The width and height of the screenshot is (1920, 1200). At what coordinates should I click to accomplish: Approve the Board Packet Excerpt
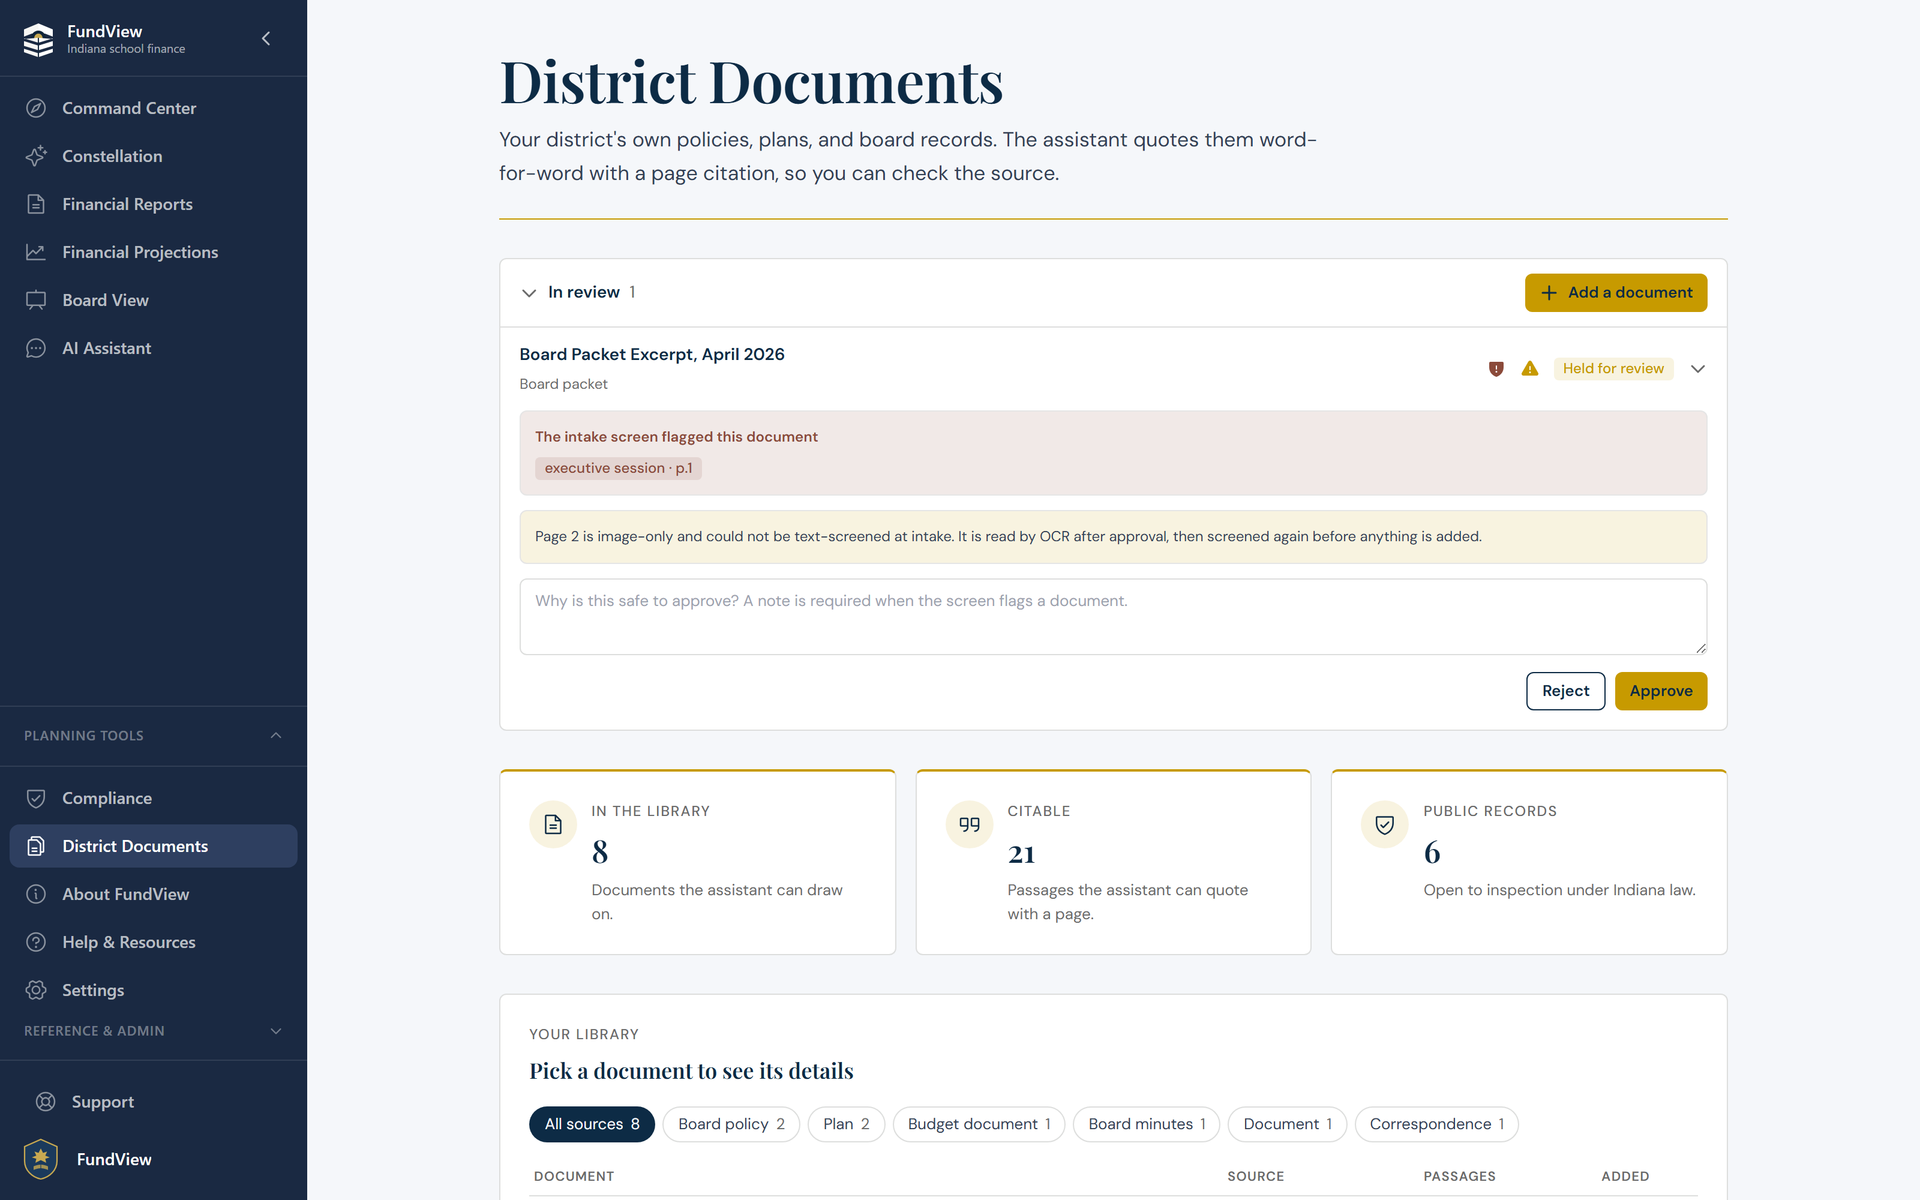pos(1661,691)
